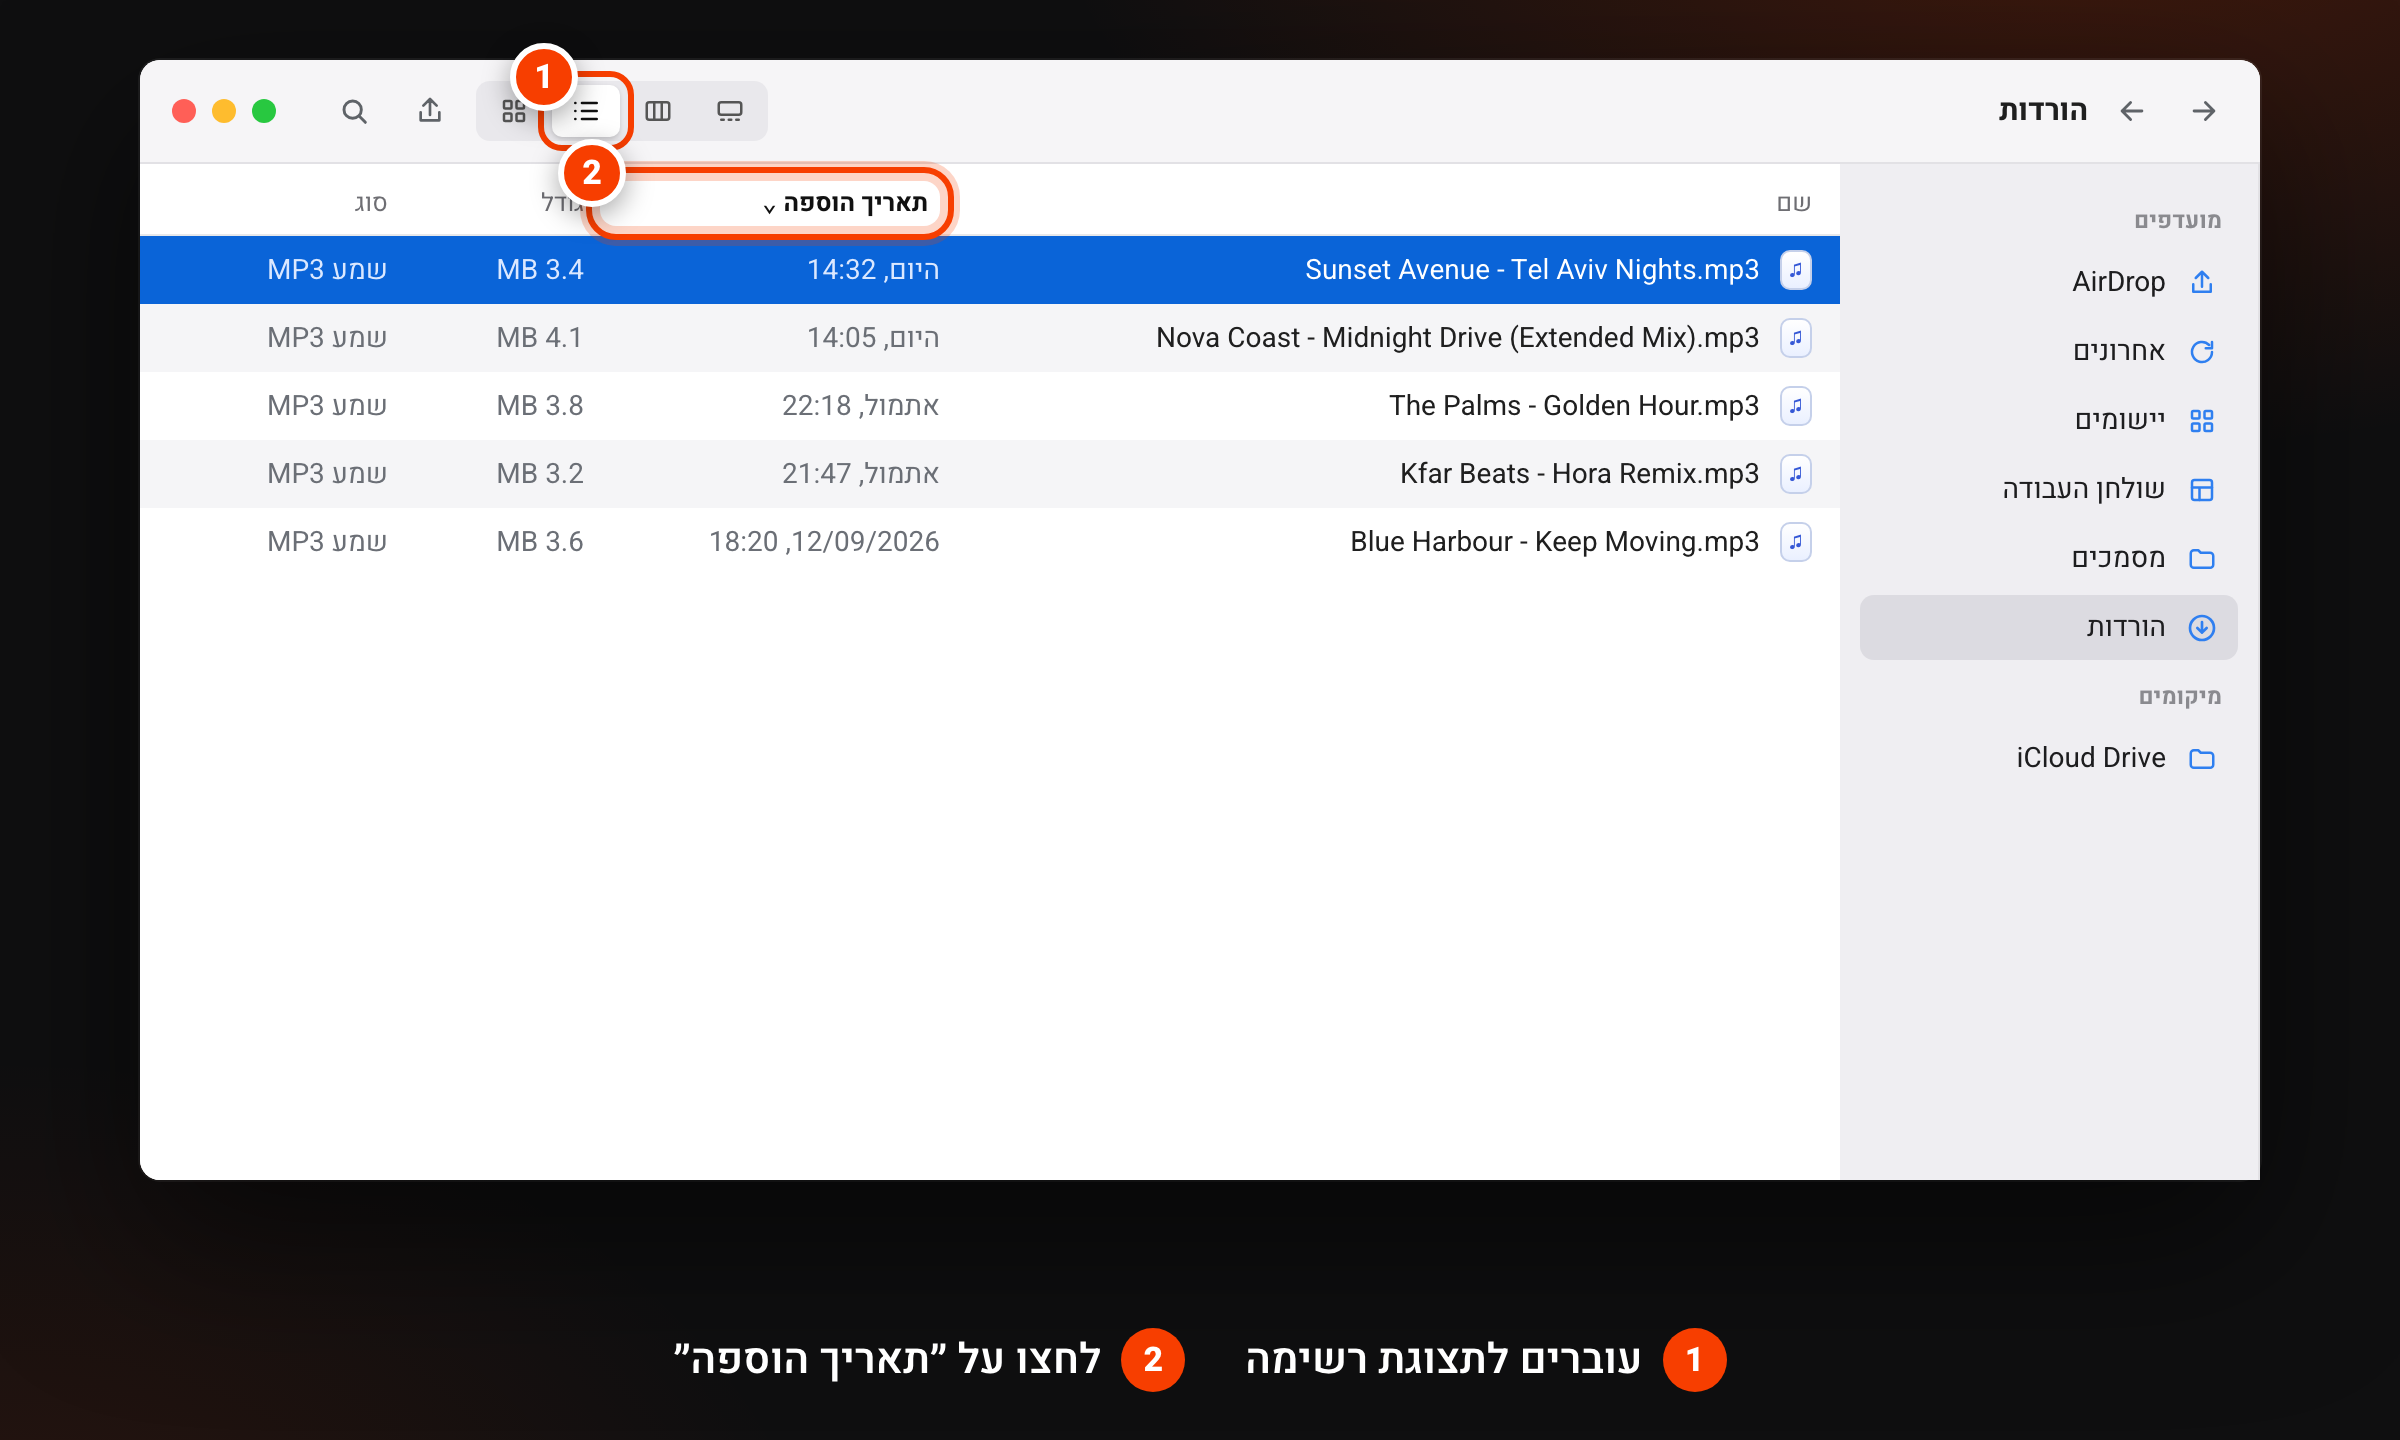The width and height of the screenshot is (2400, 1440).
Task: Click the אחרונים clock icon
Action: click(x=2202, y=351)
